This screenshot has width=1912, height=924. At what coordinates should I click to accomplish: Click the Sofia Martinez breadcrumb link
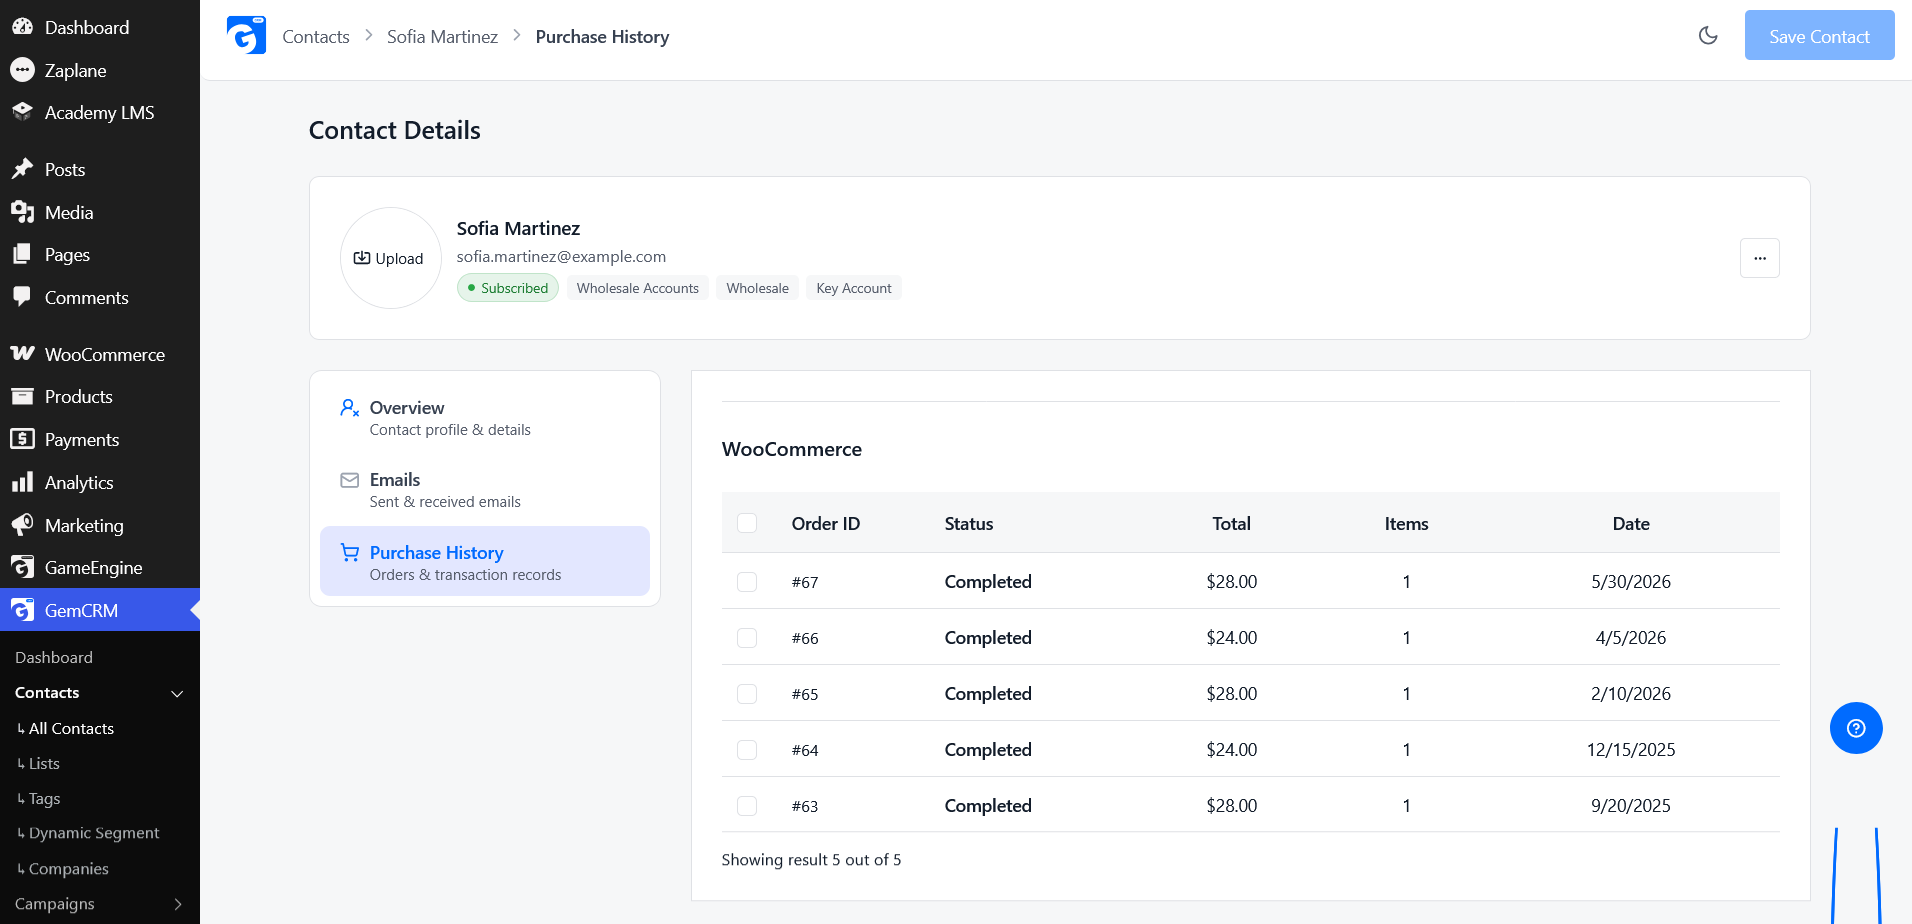pos(442,36)
